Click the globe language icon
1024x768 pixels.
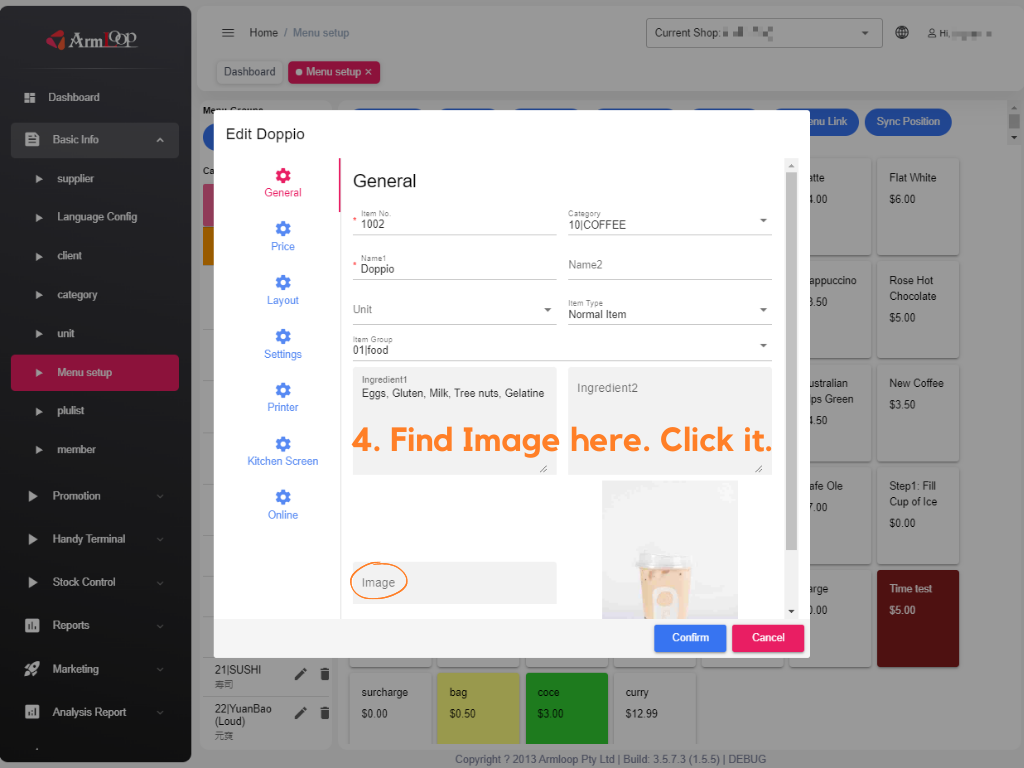(902, 33)
